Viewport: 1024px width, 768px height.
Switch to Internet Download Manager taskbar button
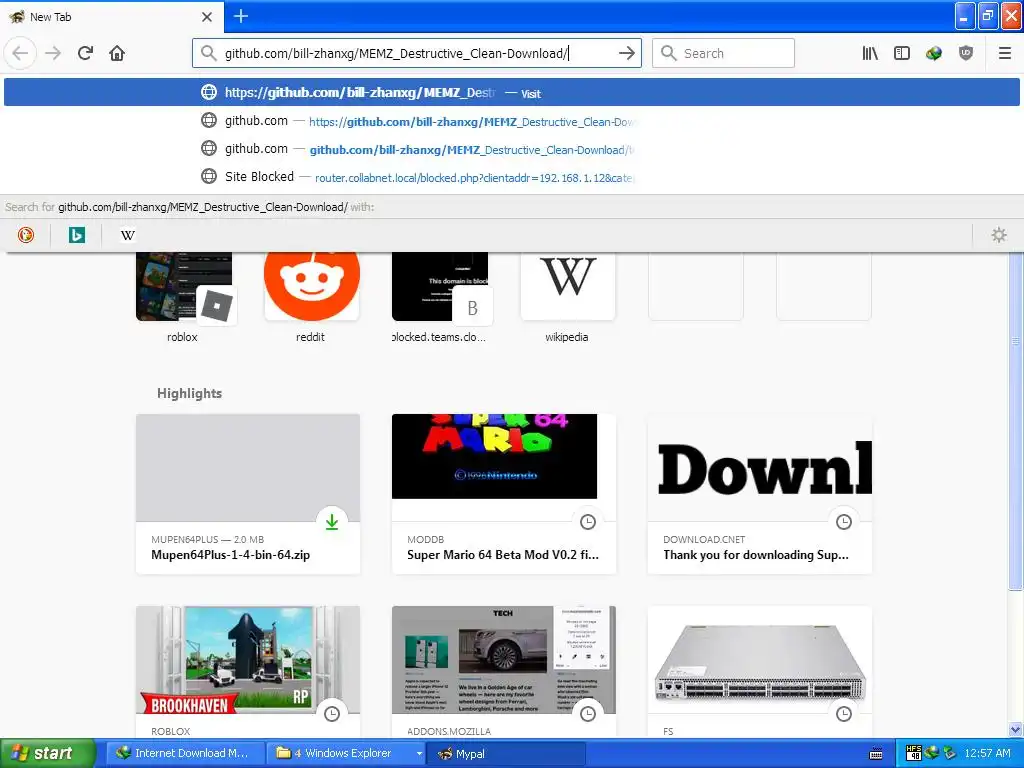(x=185, y=753)
